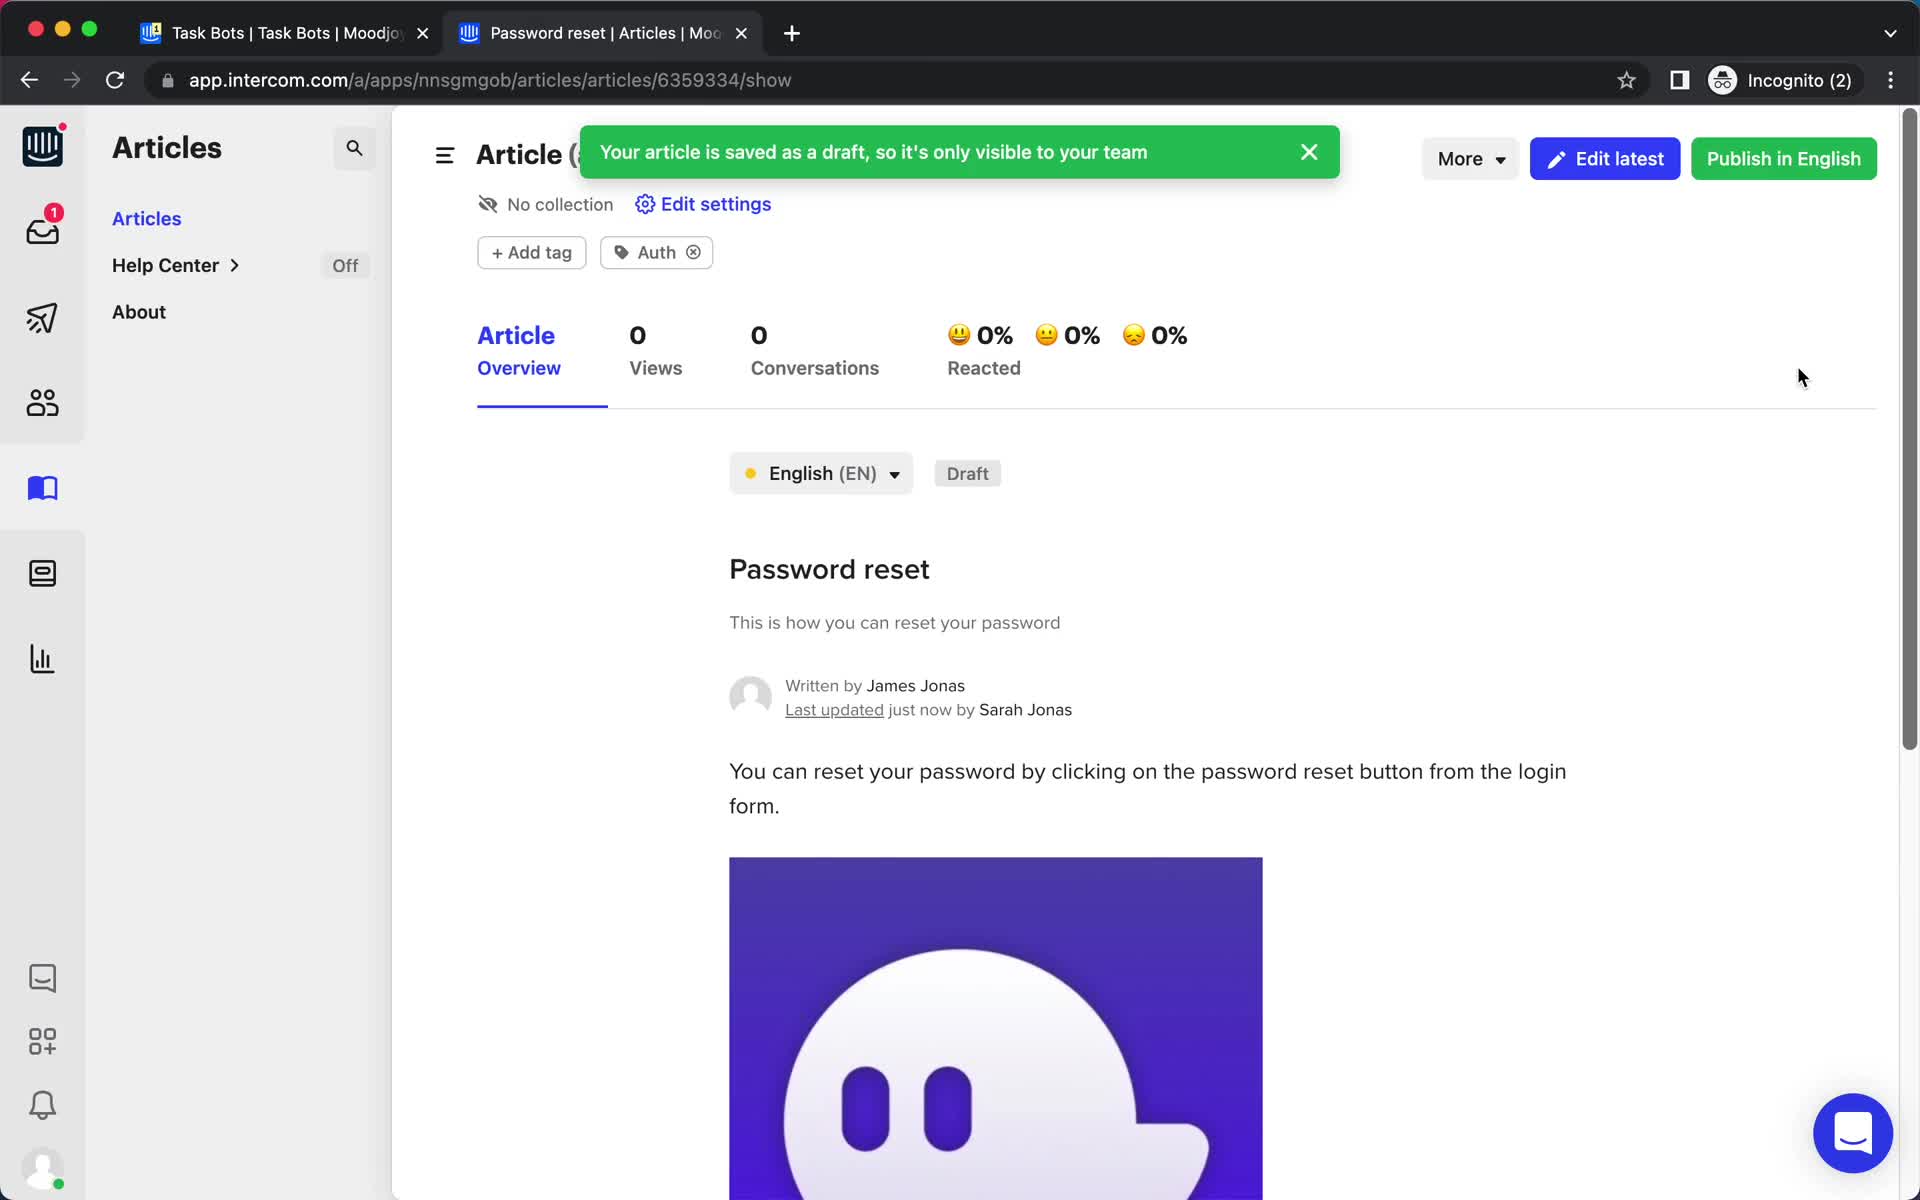Click the Articles navigation icon
1920x1200 pixels.
pyautogui.click(x=41, y=487)
